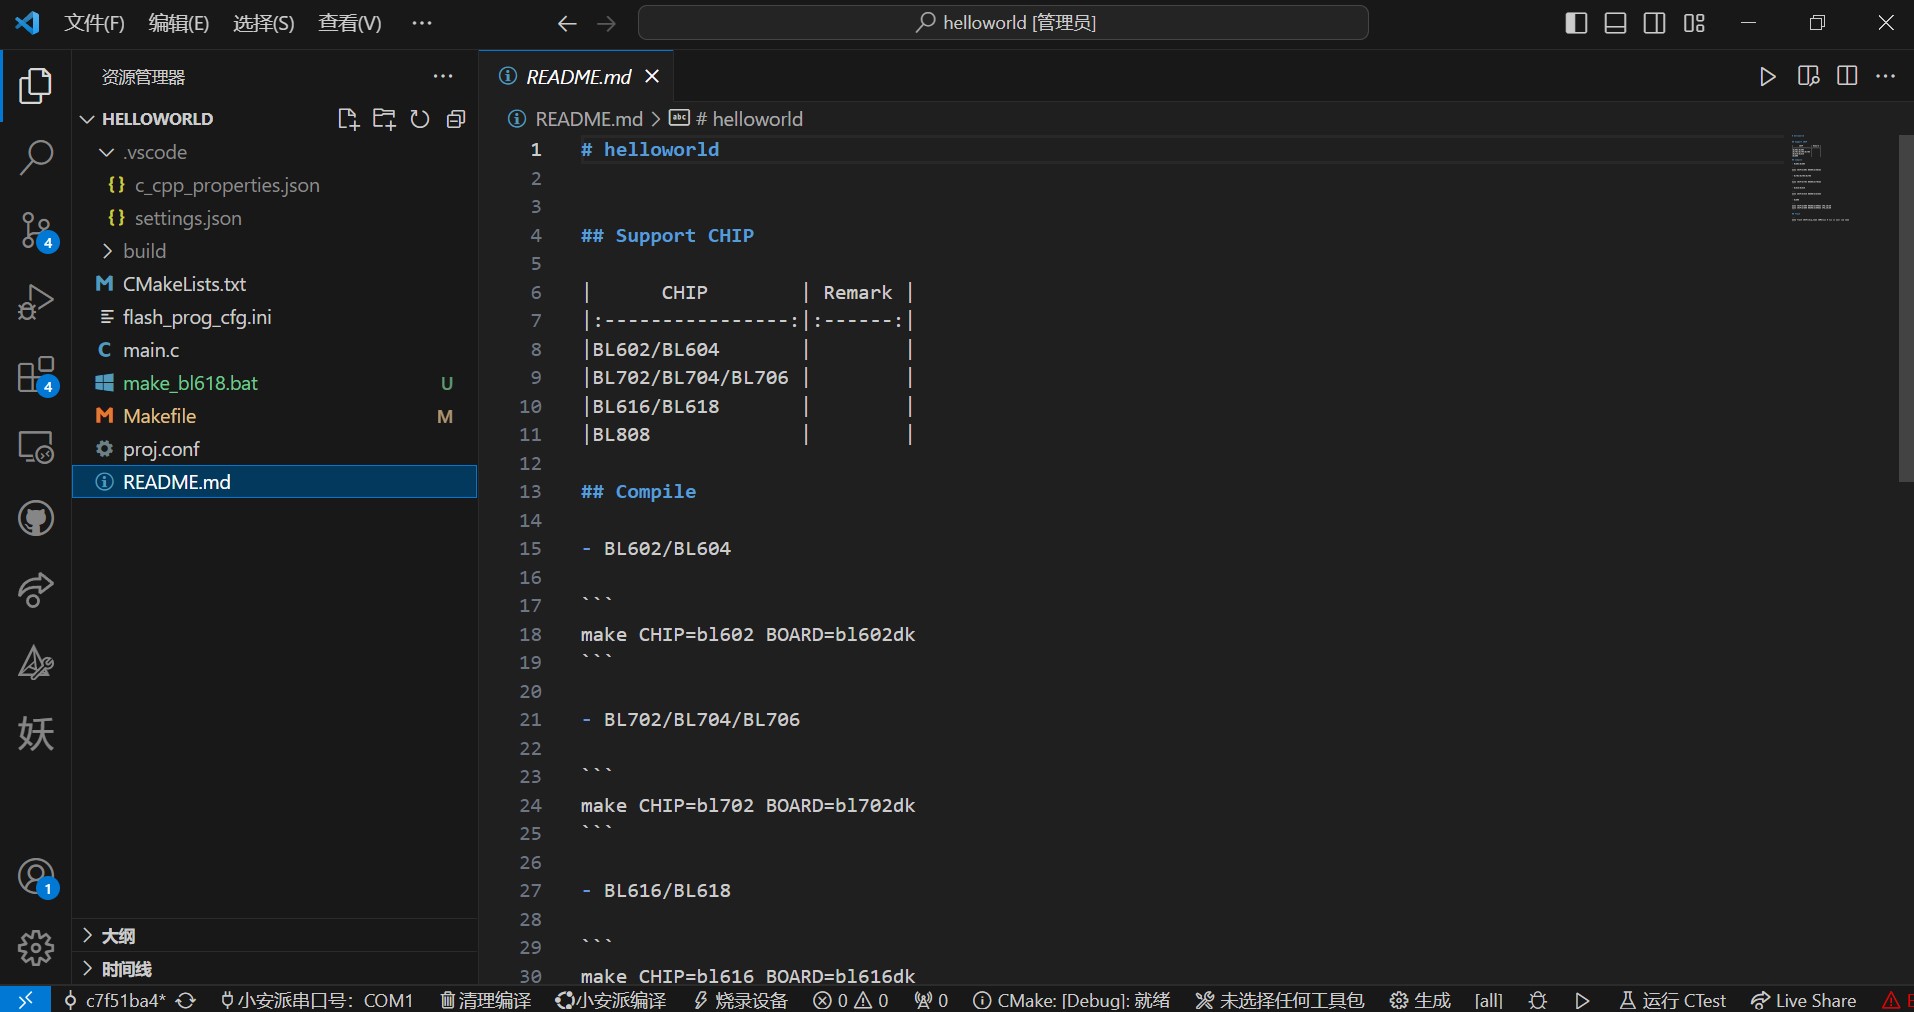
Task: Toggle primary sidebar visibility
Action: tap(1576, 23)
